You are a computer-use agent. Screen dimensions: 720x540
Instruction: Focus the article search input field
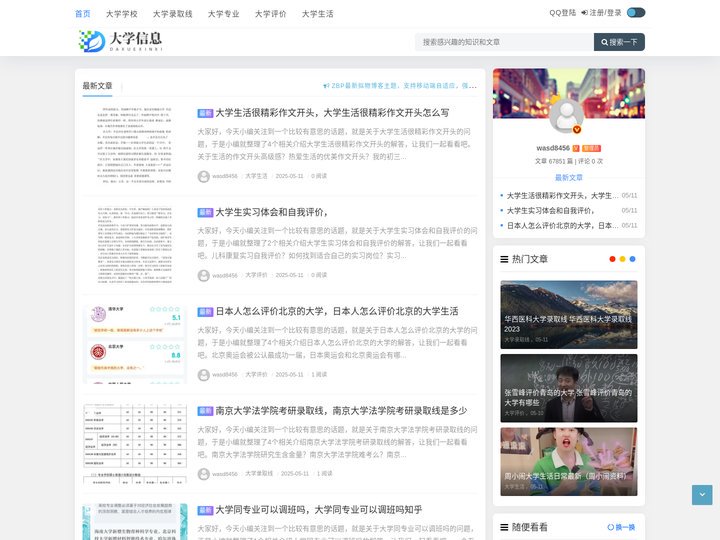click(504, 42)
